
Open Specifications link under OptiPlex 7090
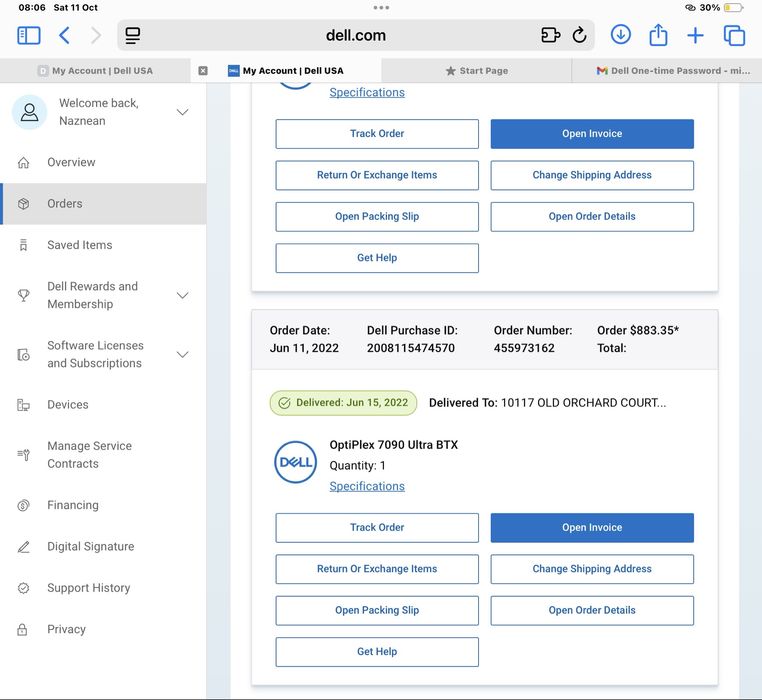point(367,486)
